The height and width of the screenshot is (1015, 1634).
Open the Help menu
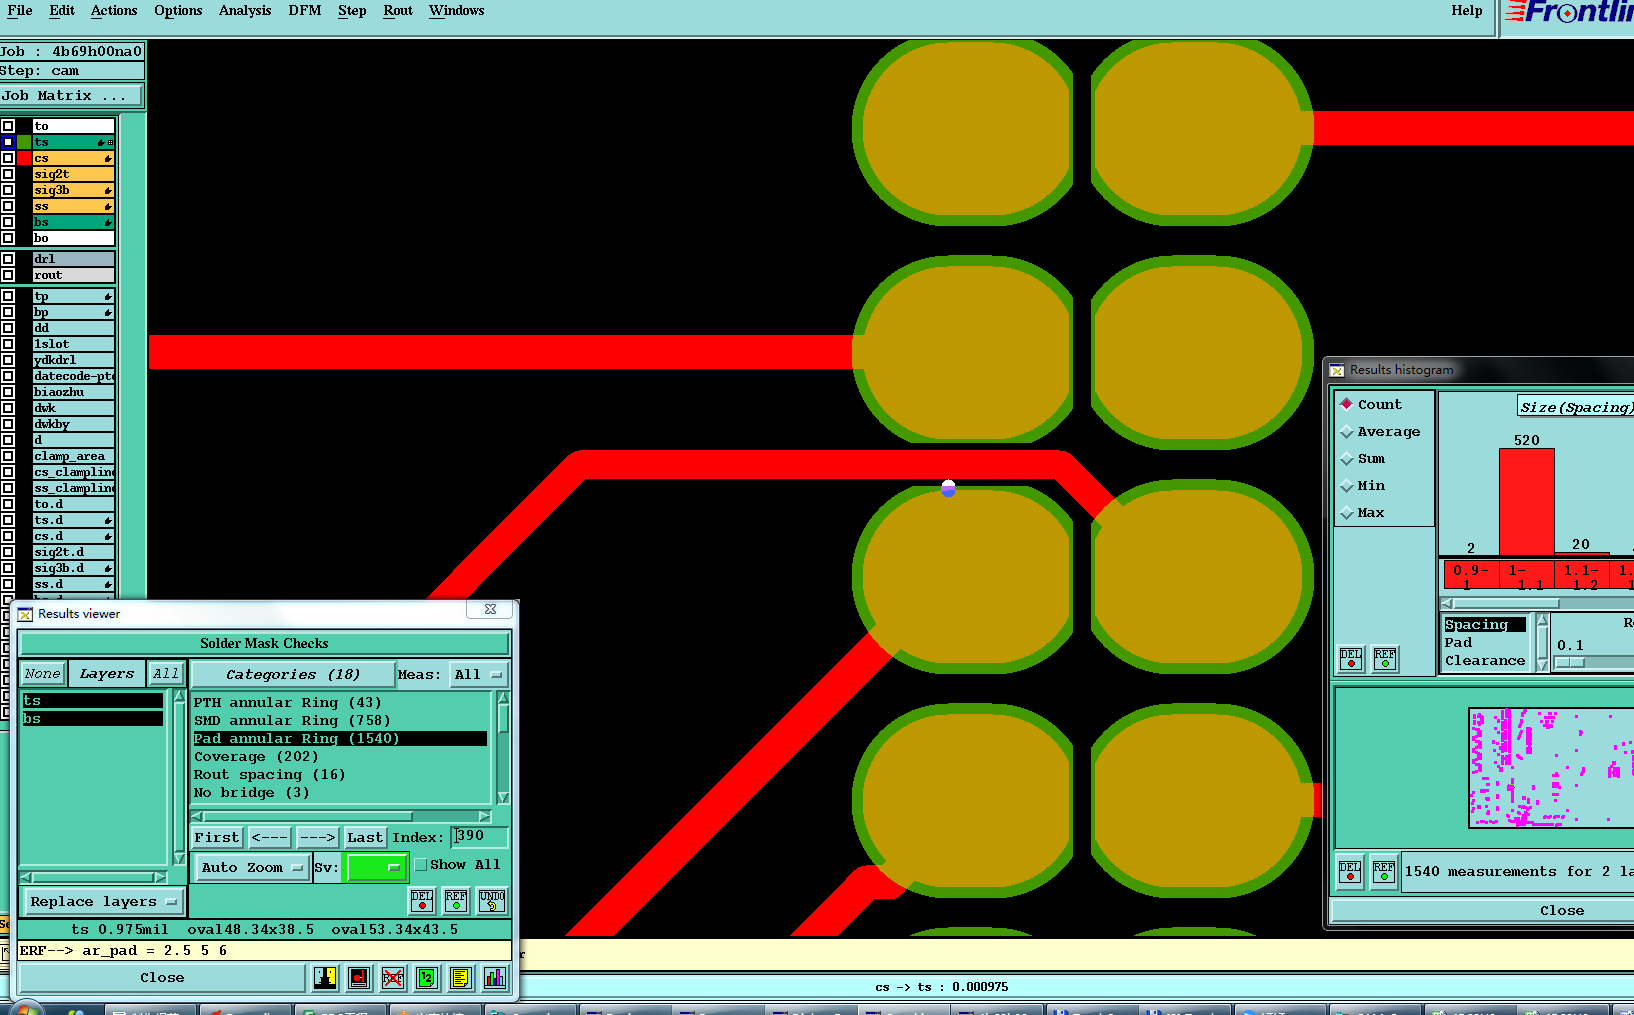point(1467,11)
